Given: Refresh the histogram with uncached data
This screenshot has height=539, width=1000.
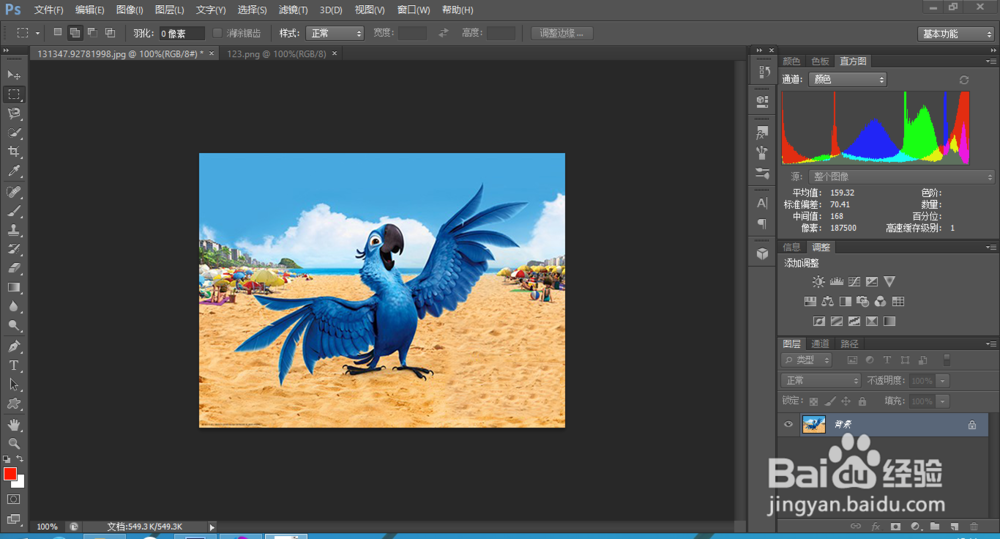Looking at the screenshot, I should (x=964, y=80).
